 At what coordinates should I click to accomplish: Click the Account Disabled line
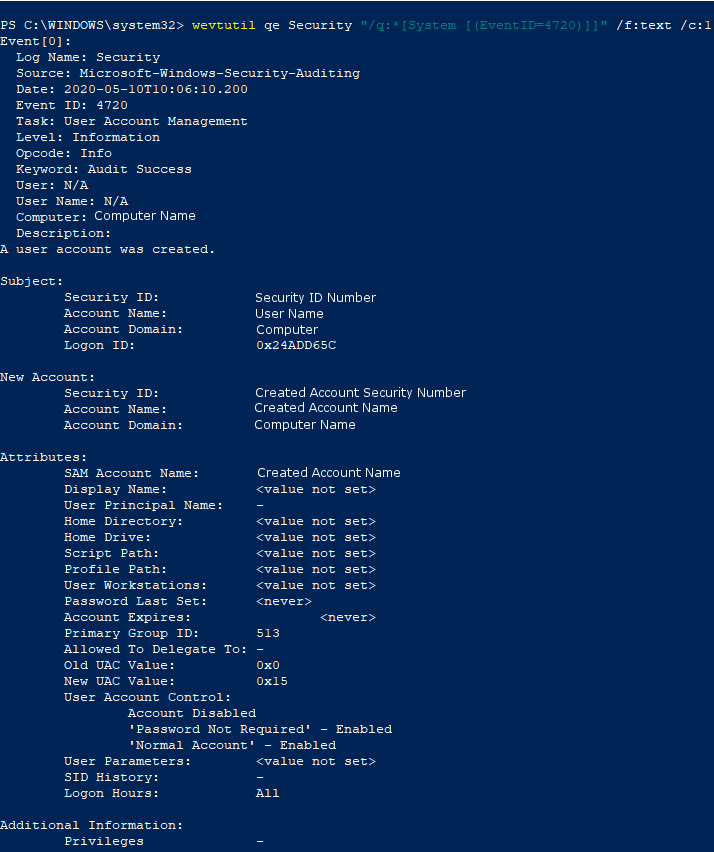point(192,713)
